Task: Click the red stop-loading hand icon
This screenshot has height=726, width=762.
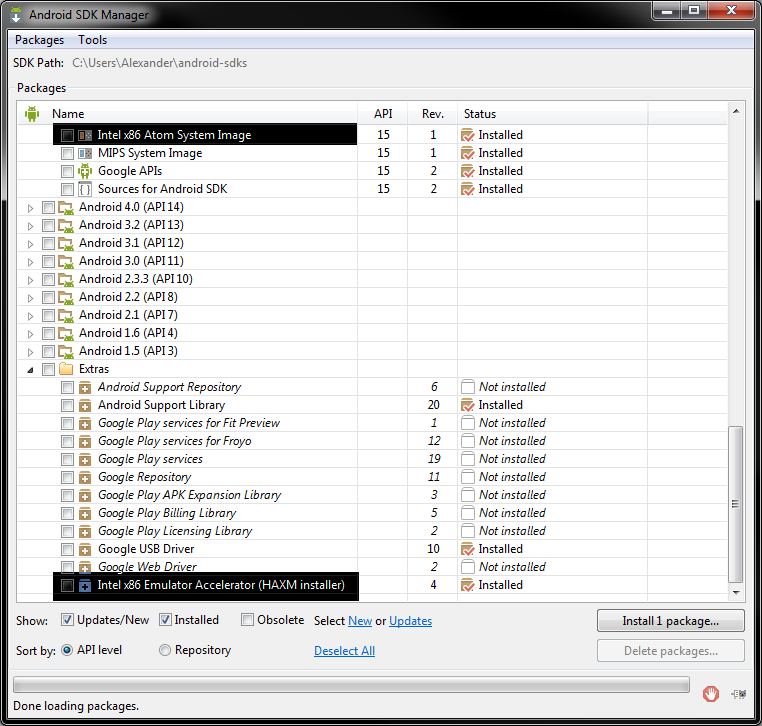Action: [710, 694]
